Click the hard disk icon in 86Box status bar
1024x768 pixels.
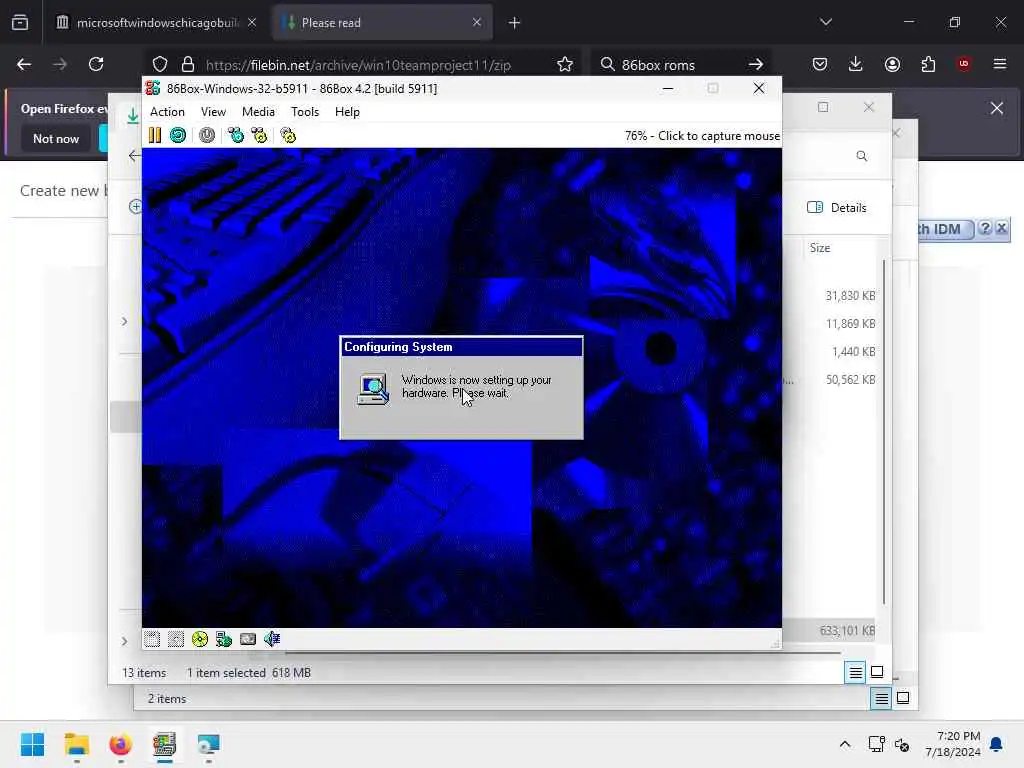(248, 639)
